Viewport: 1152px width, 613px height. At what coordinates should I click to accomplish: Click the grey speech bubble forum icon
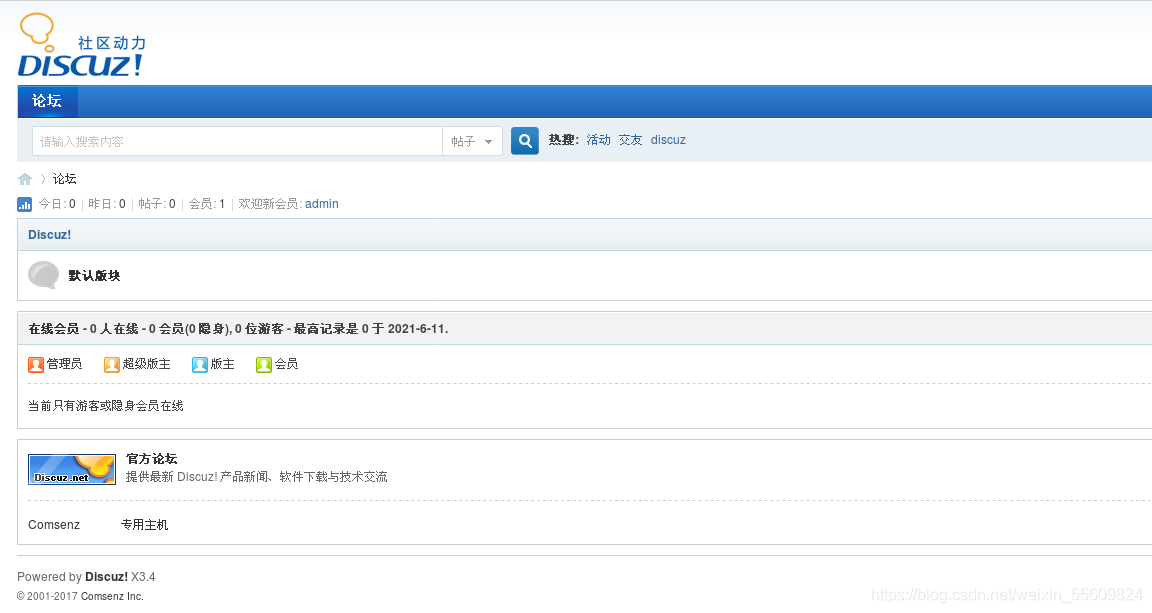point(43,275)
